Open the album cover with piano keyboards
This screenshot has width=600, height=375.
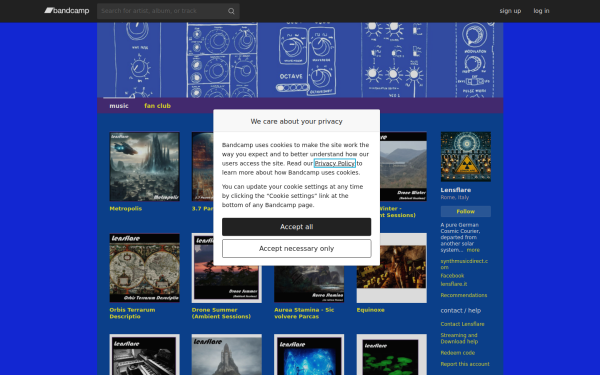(x=144, y=355)
